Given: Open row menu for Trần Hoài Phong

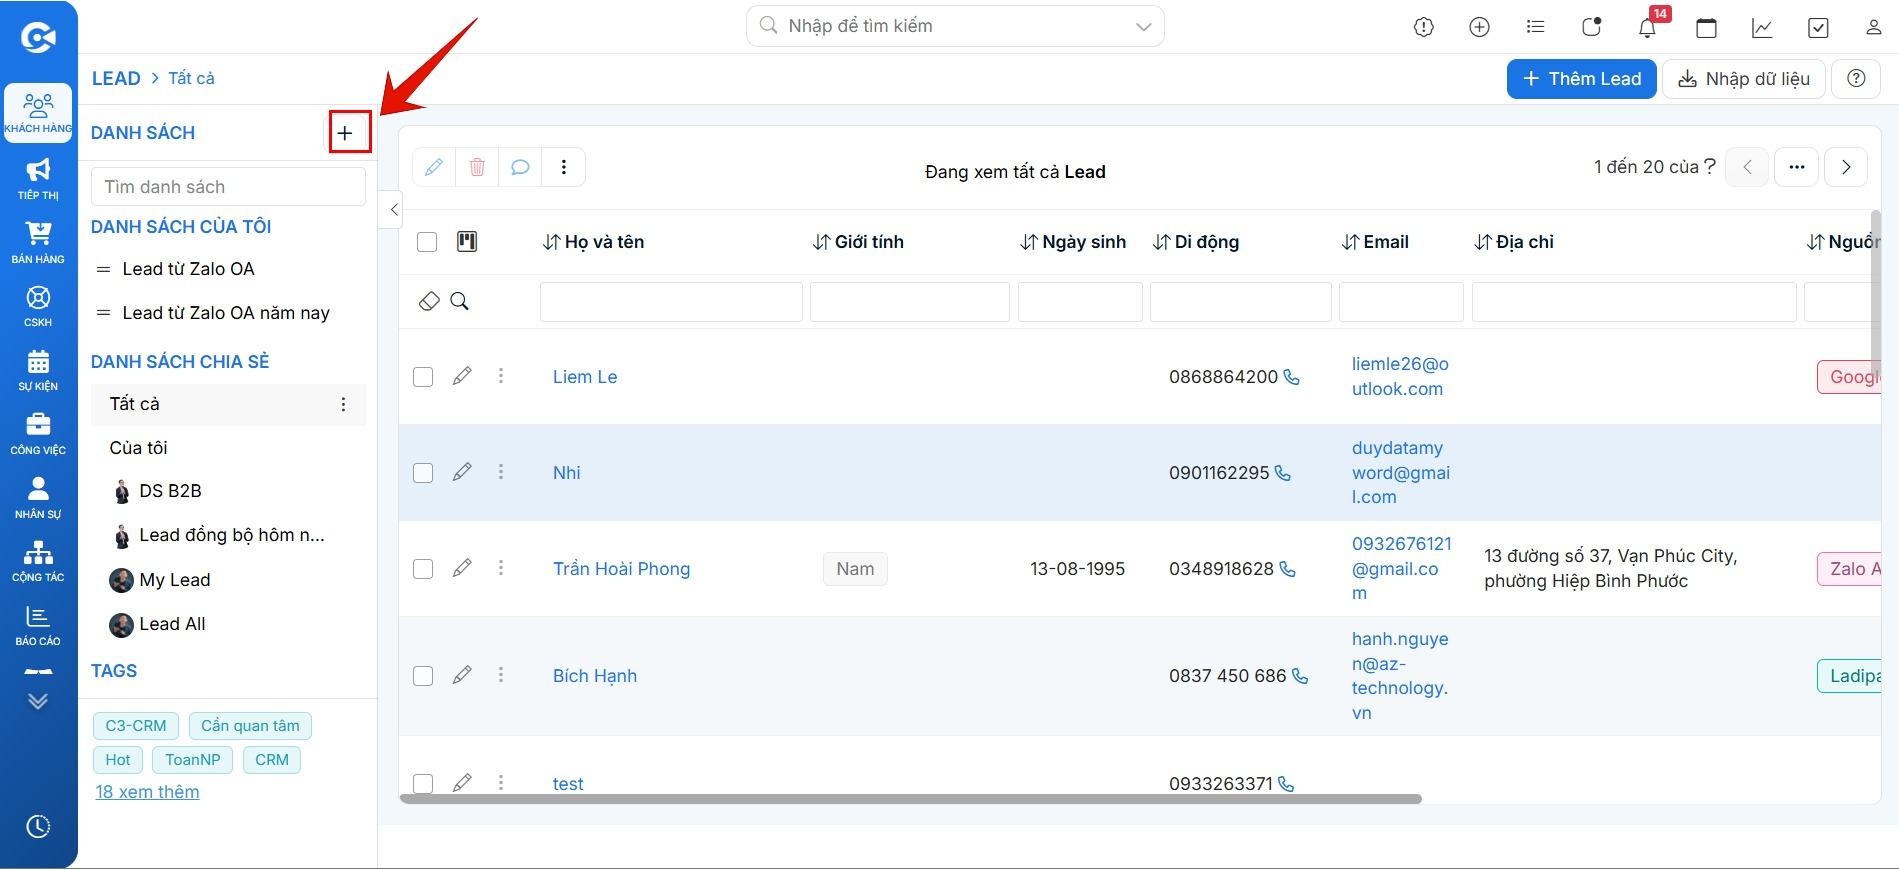Looking at the screenshot, I should tap(501, 568).
